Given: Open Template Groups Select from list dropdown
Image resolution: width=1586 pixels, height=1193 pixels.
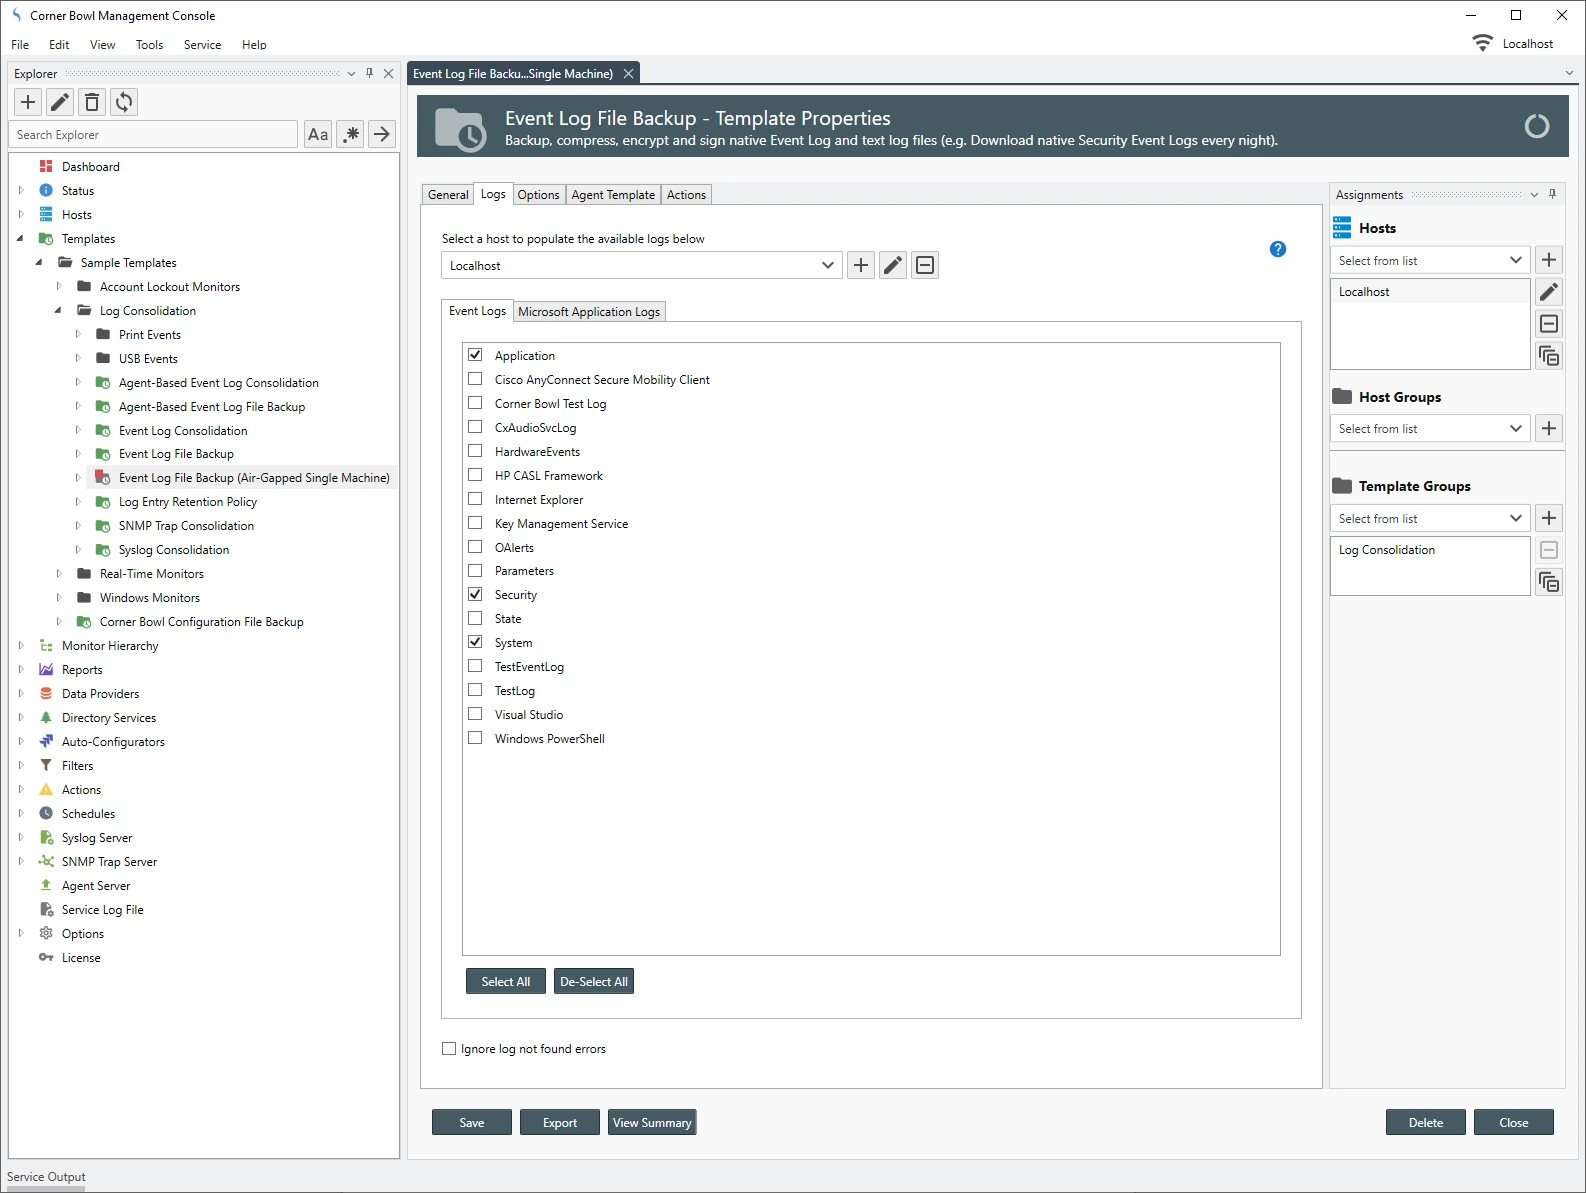Looking at the screenshot, I should (x=1429, y=519).
